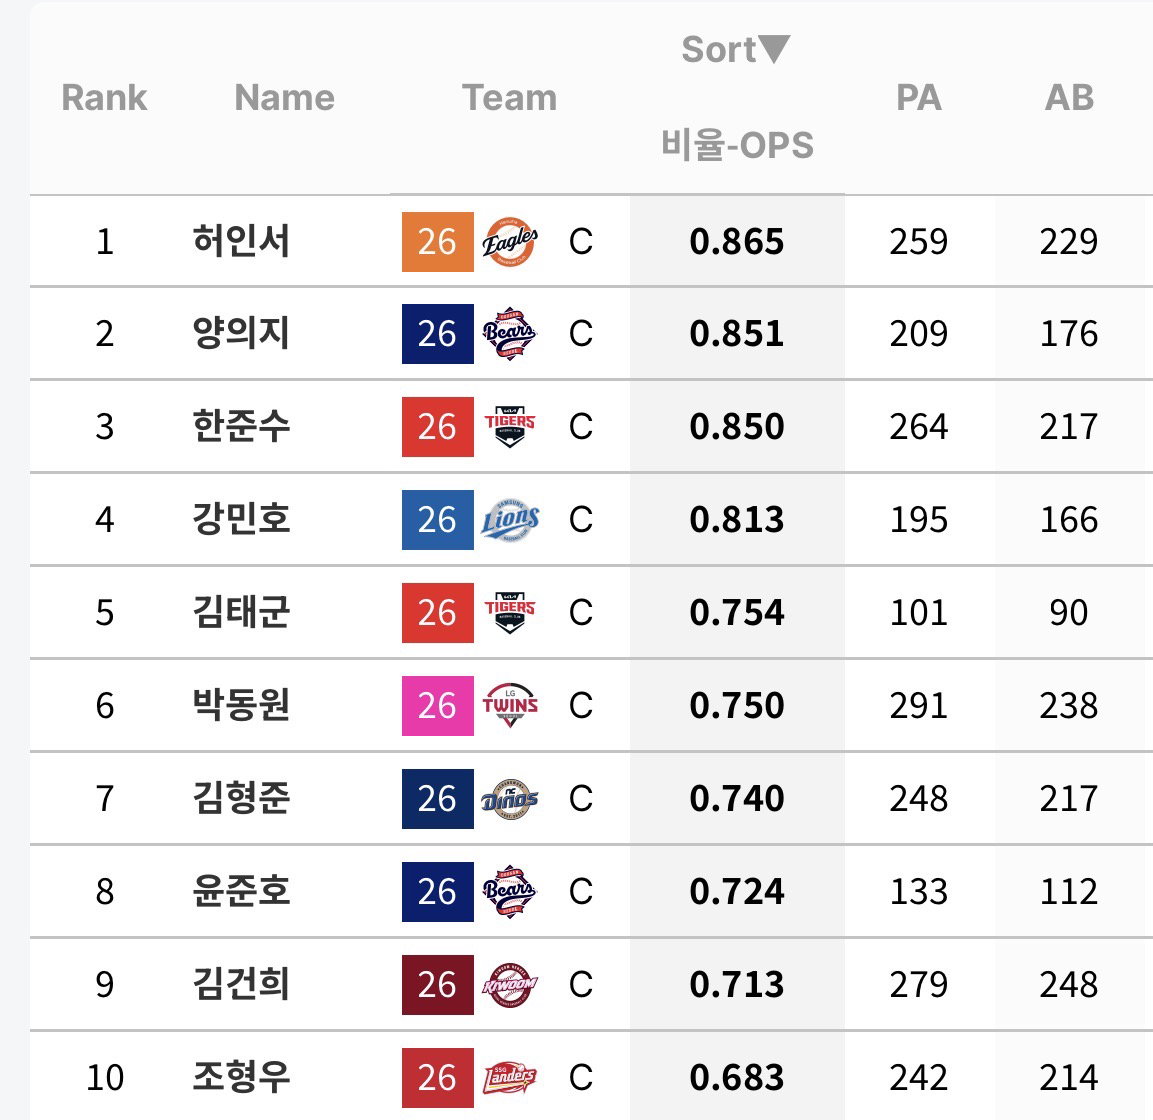The image size is (1153, 1120).
Task: Click the Dinos logo beside 김형준
Action: 510,799
